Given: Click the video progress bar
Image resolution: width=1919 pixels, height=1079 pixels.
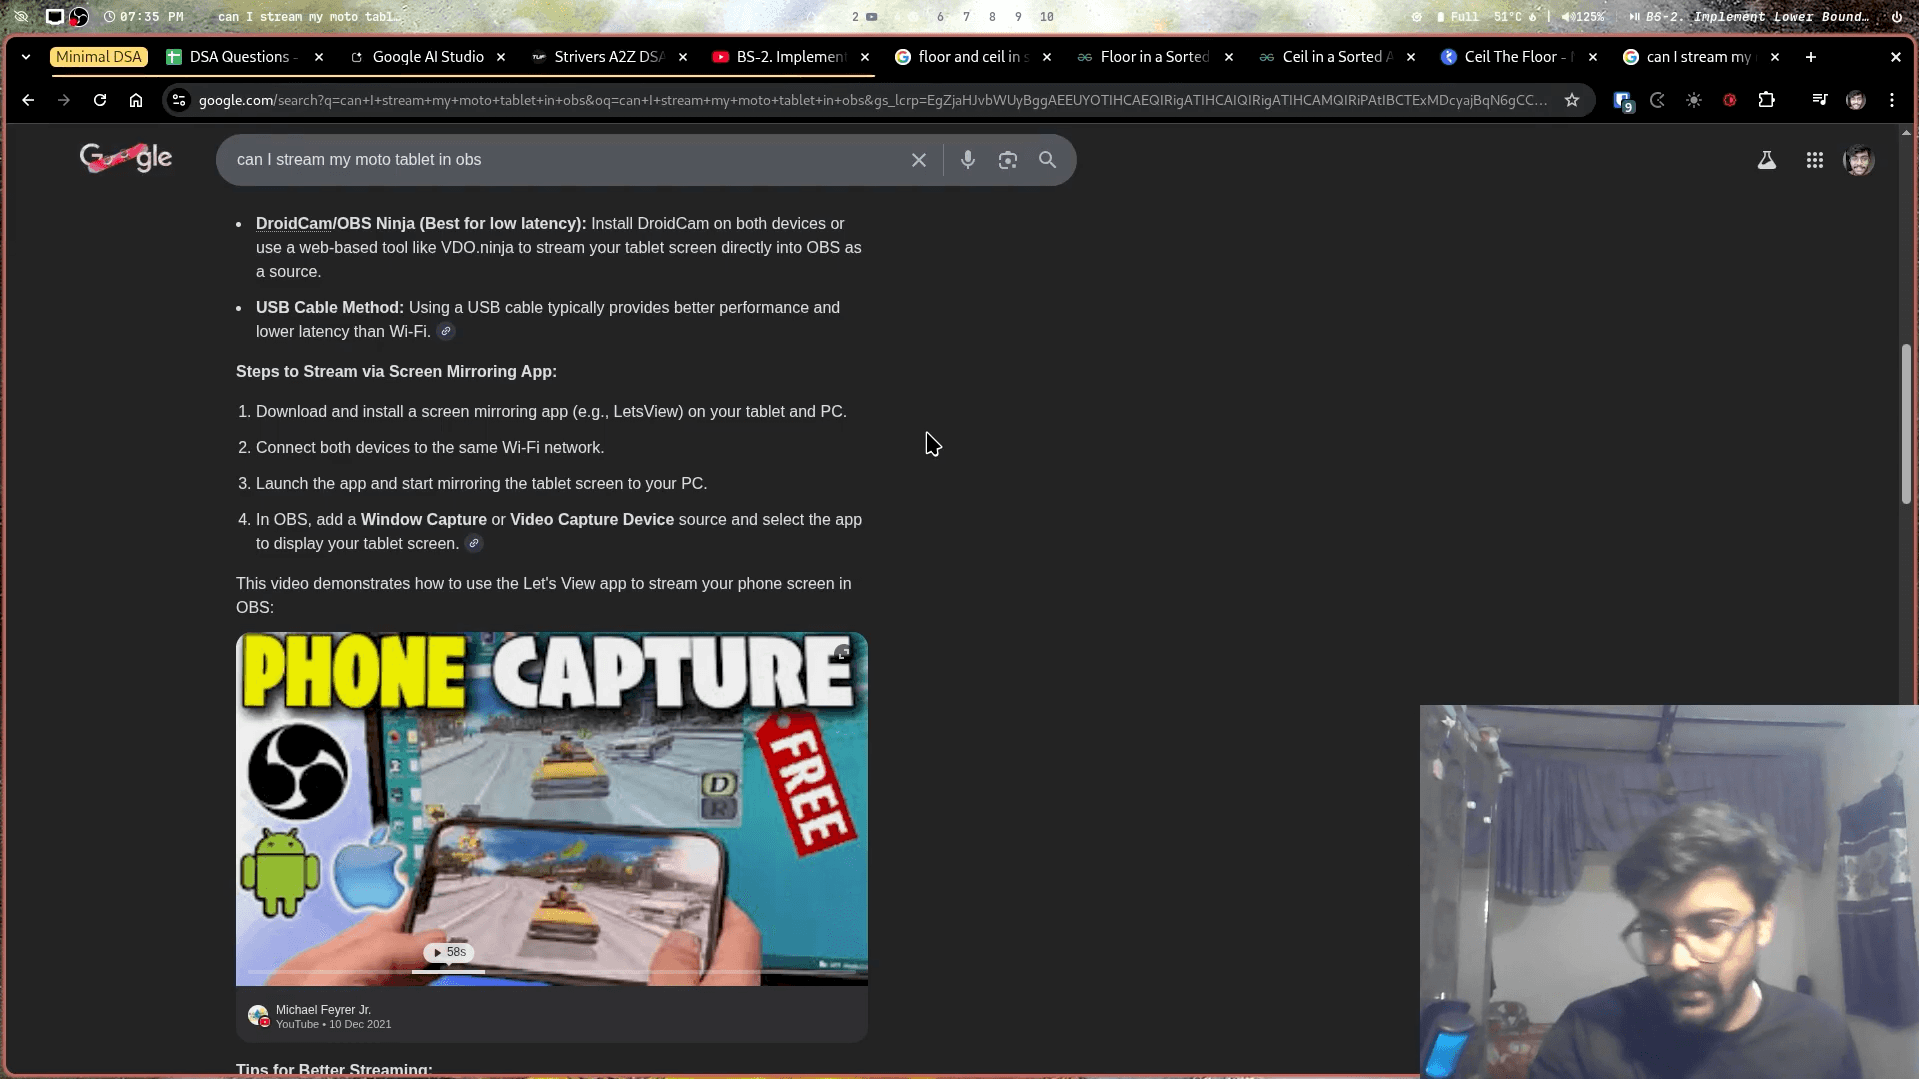Looking at the screenshot, I should click(551, 971).
